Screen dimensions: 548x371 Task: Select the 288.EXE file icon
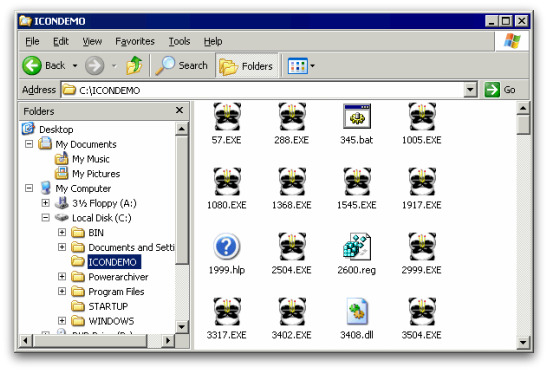tap(292, 117)
